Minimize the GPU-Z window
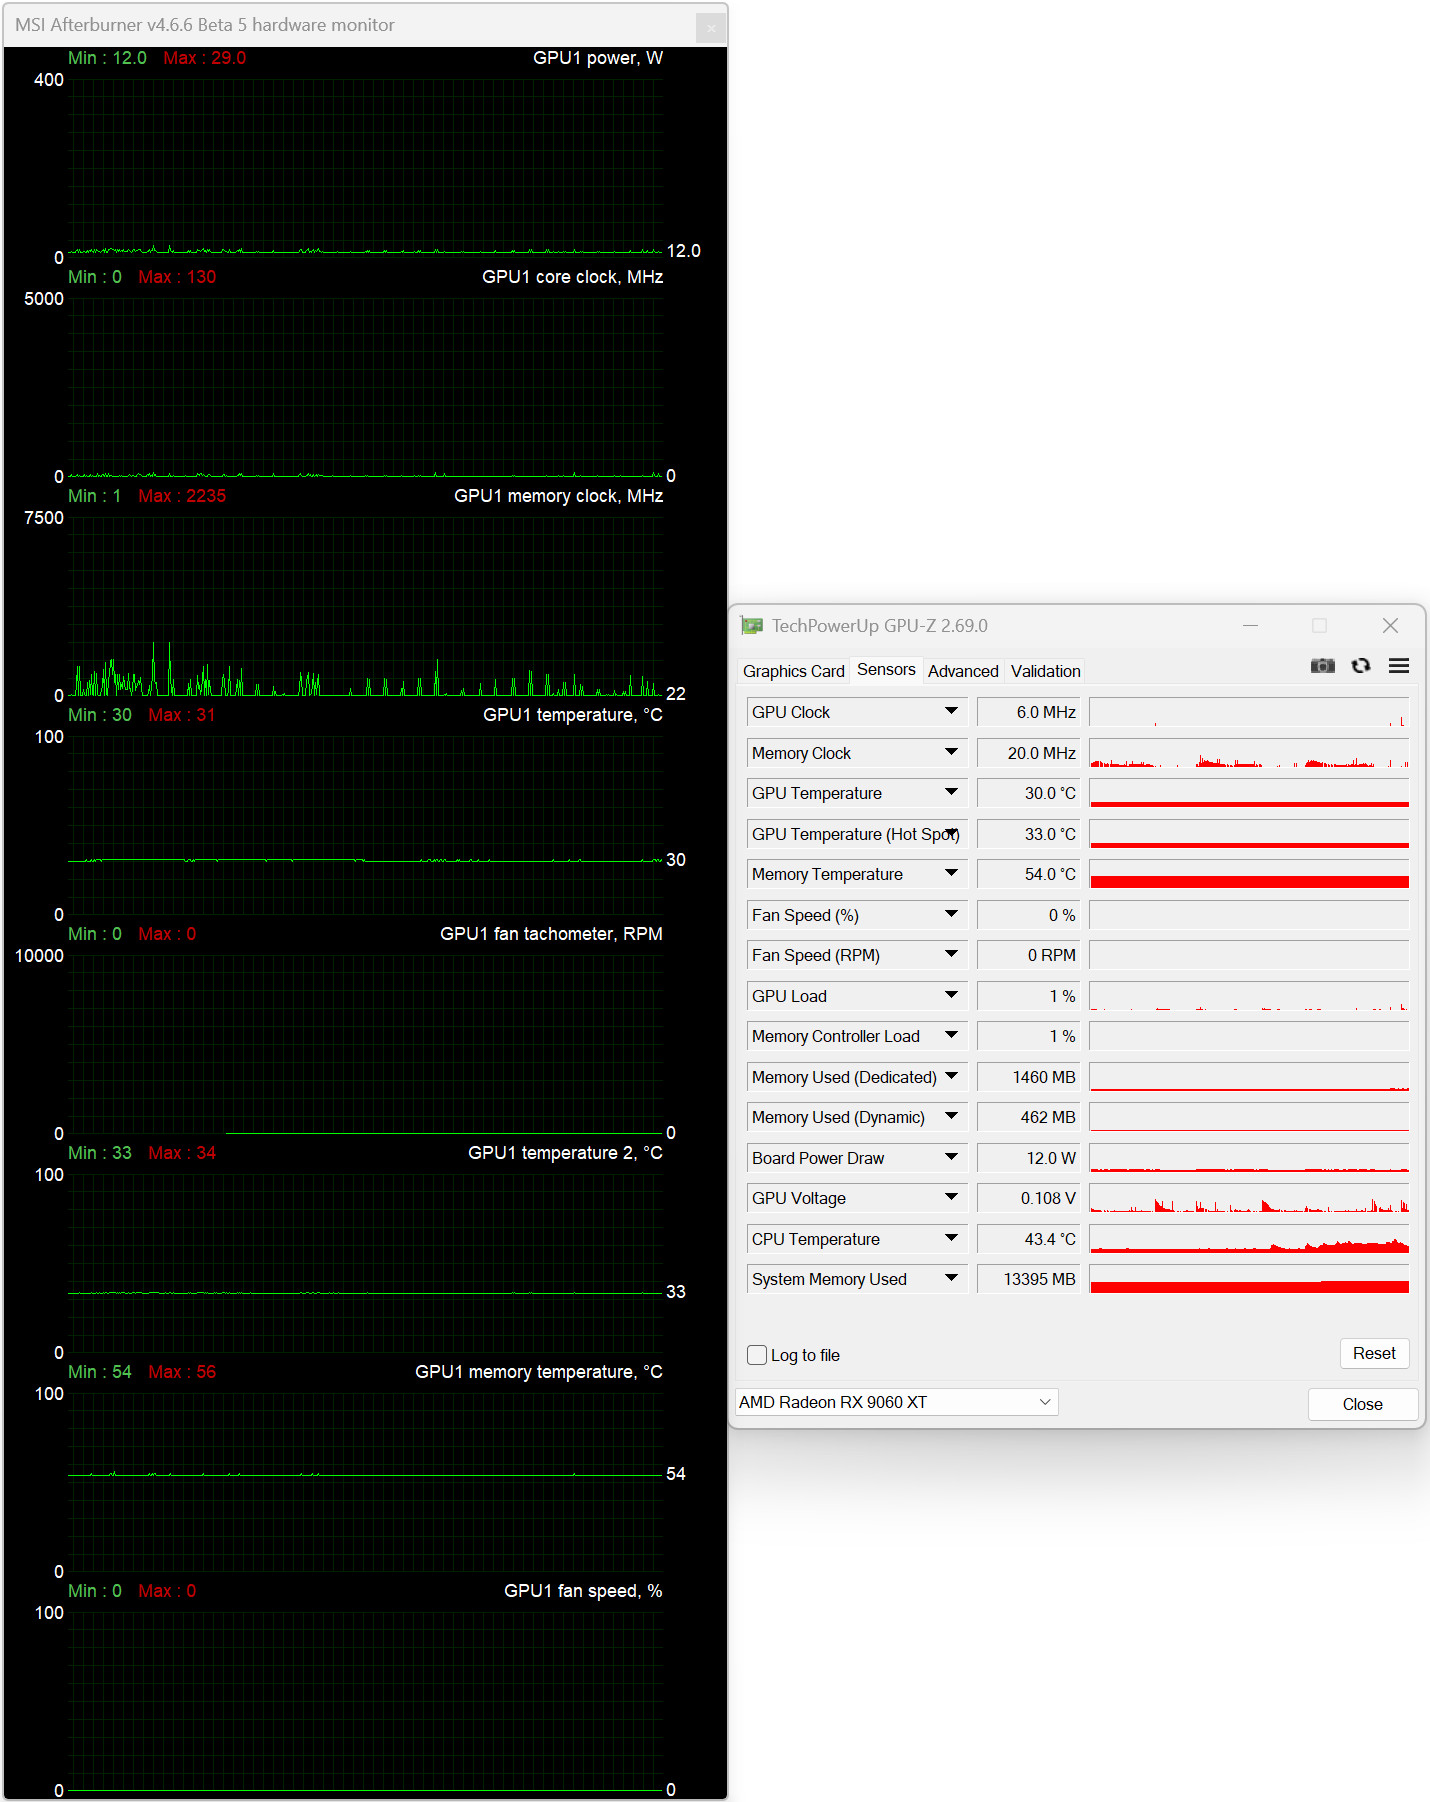 coord(1250,626)
